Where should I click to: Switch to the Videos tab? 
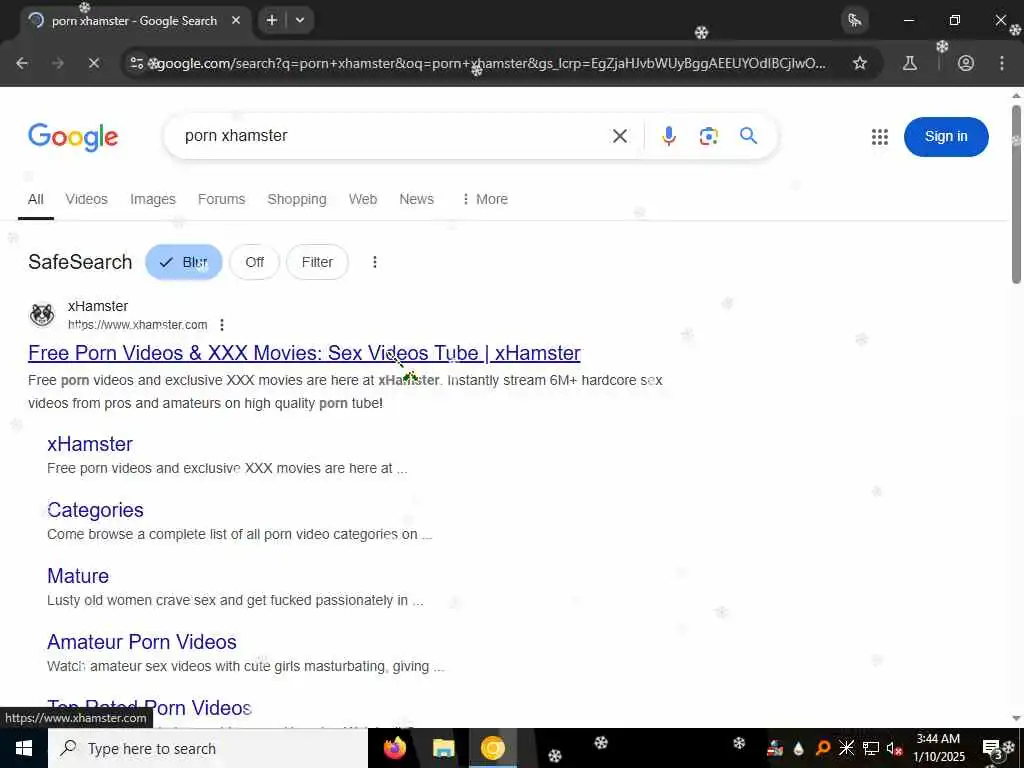[86, 199]
